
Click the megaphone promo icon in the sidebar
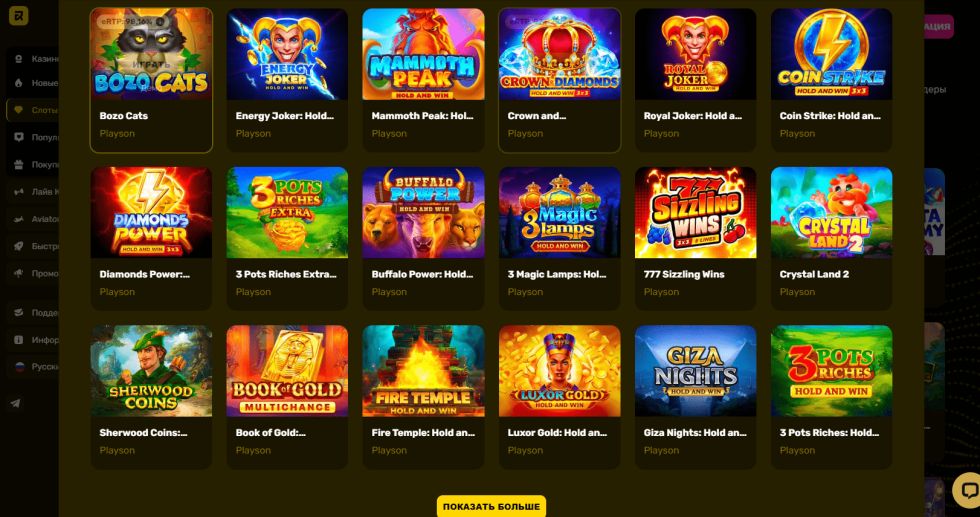(19, 273)
